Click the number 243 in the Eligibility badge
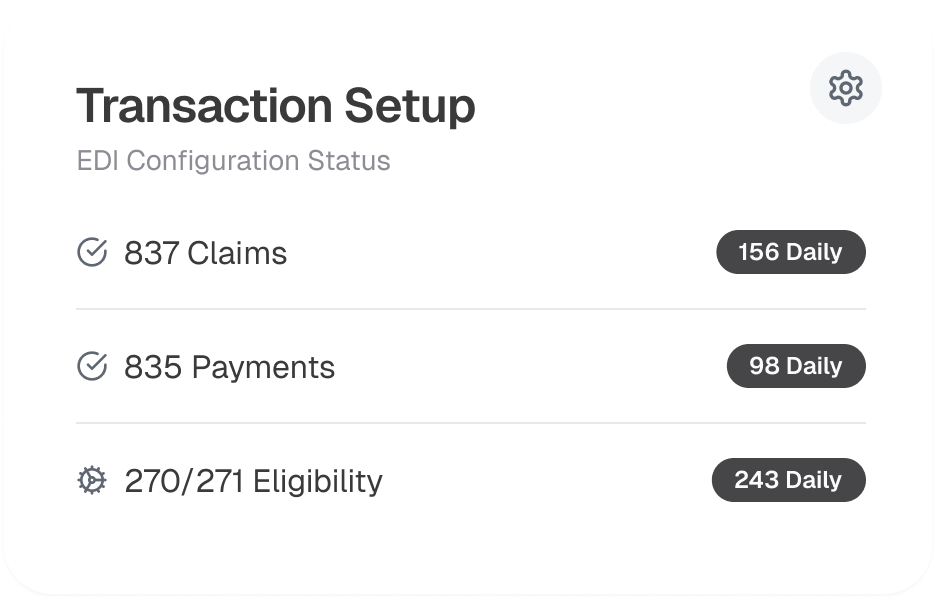Image resolution: width=936 pixels, height=600 pixels. [756, 480]
